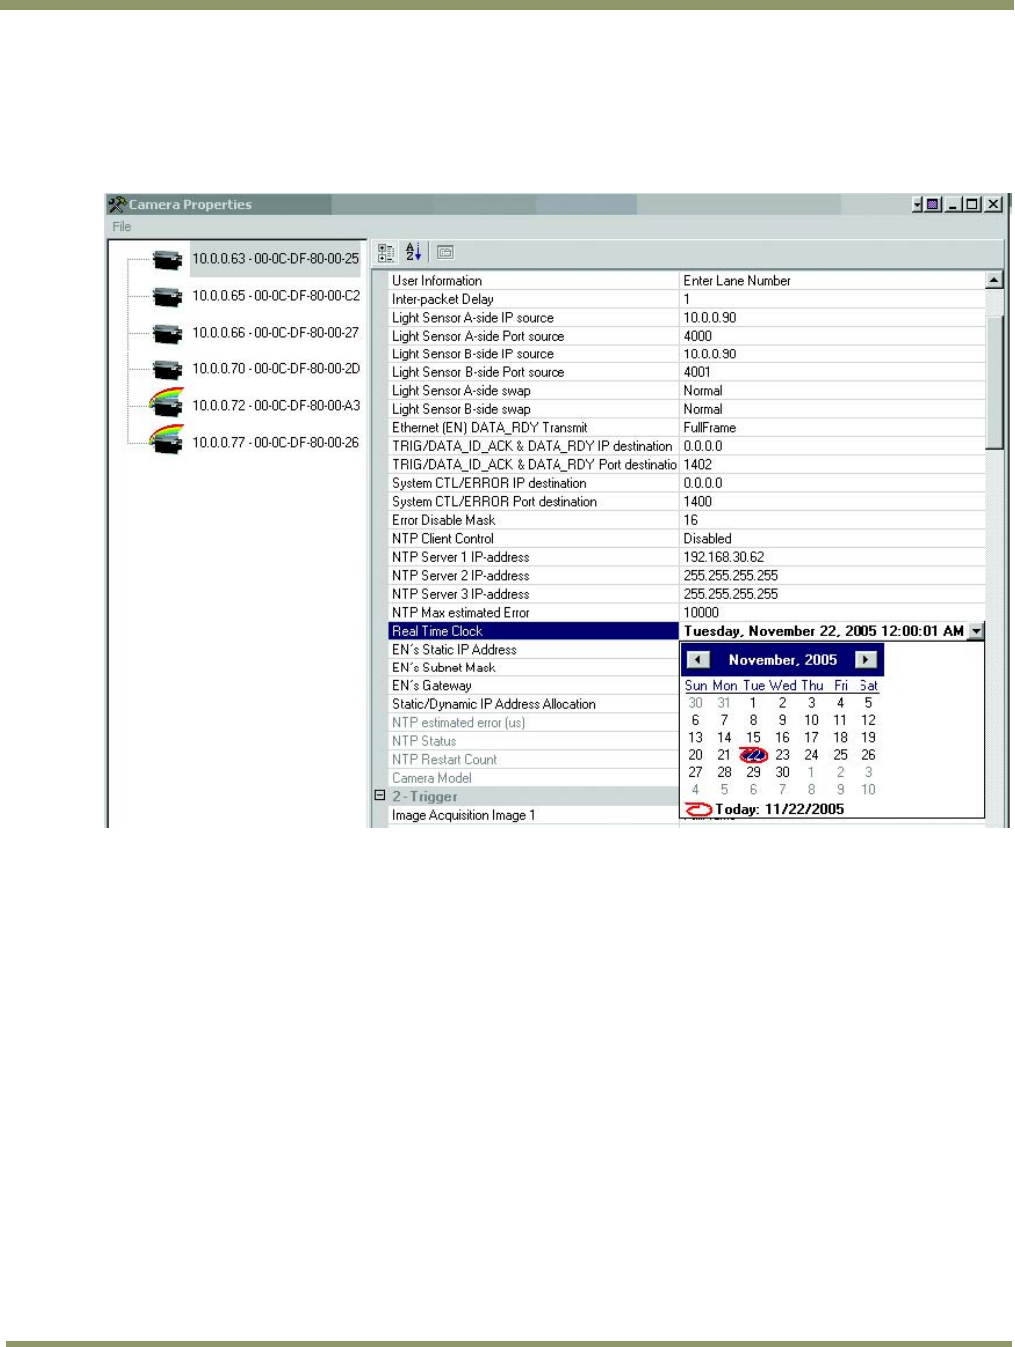Select tree item 10.0.0.70 - 00-0C-DF-80-00-2D

(276, 369)
